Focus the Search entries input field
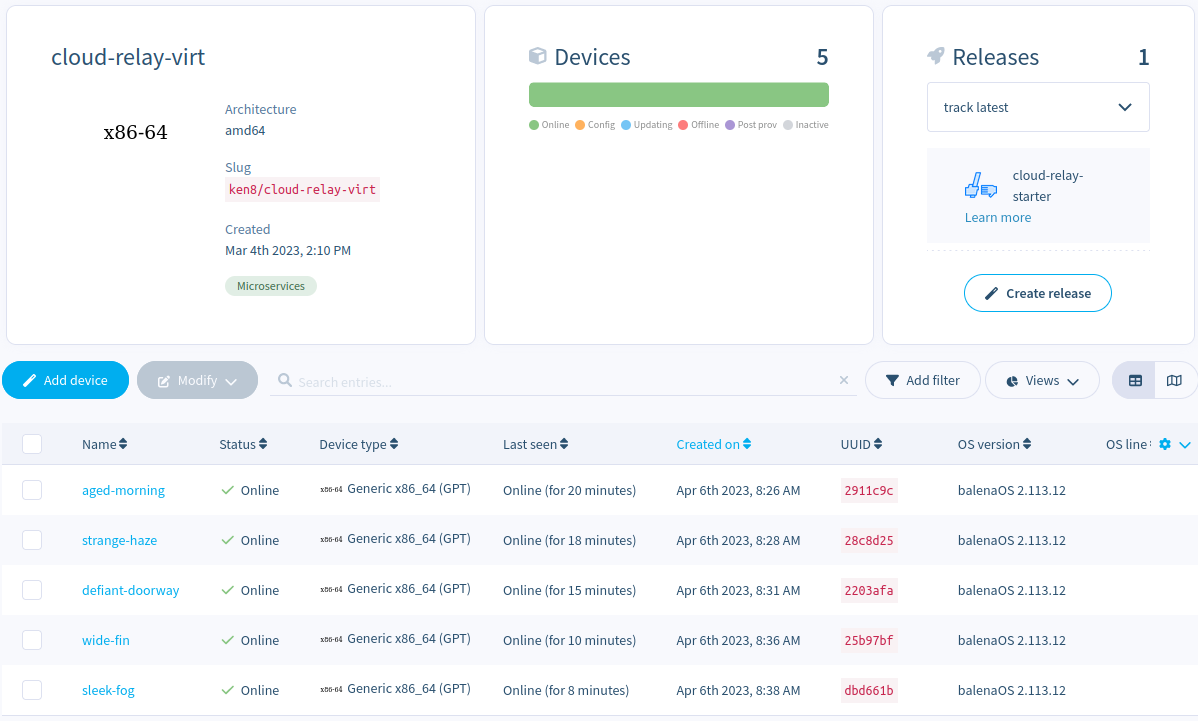1198x721 pixels. 560,381
